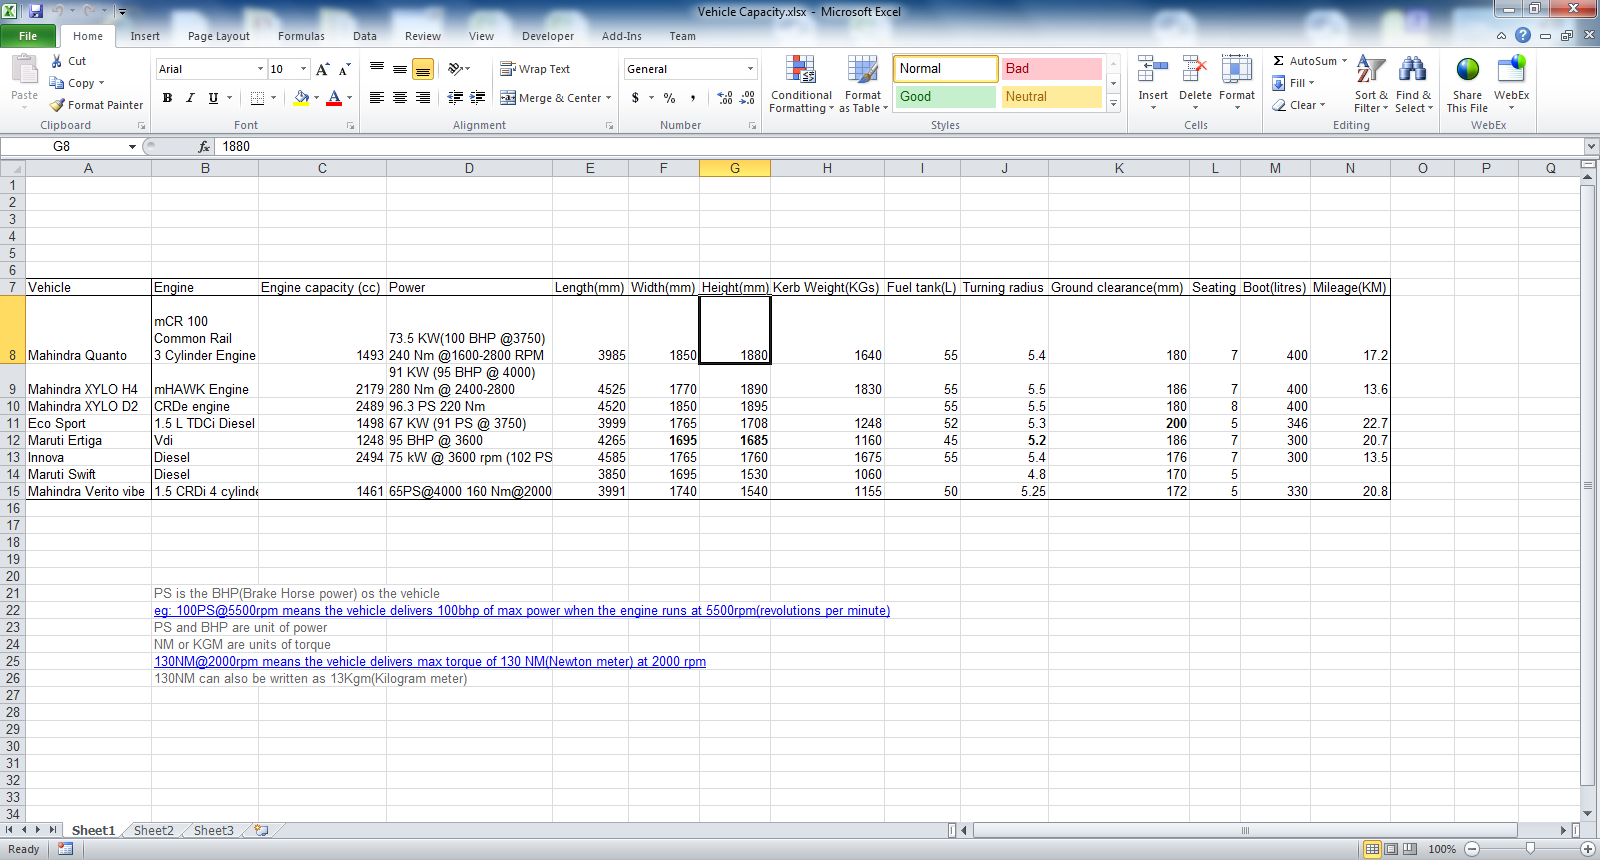
Task: Apply the Good cell style
Action: (x=945, y=97)
